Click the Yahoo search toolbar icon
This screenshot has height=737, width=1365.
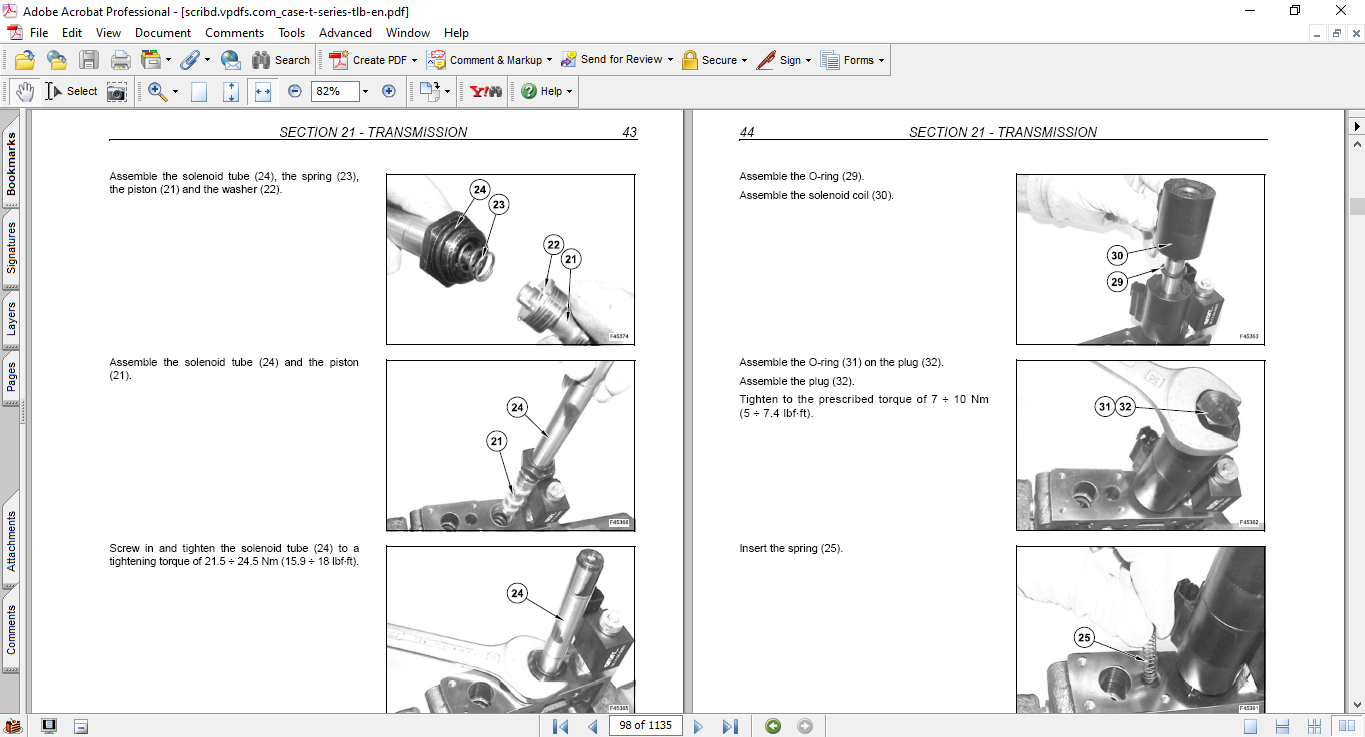(x=486, y=91)
